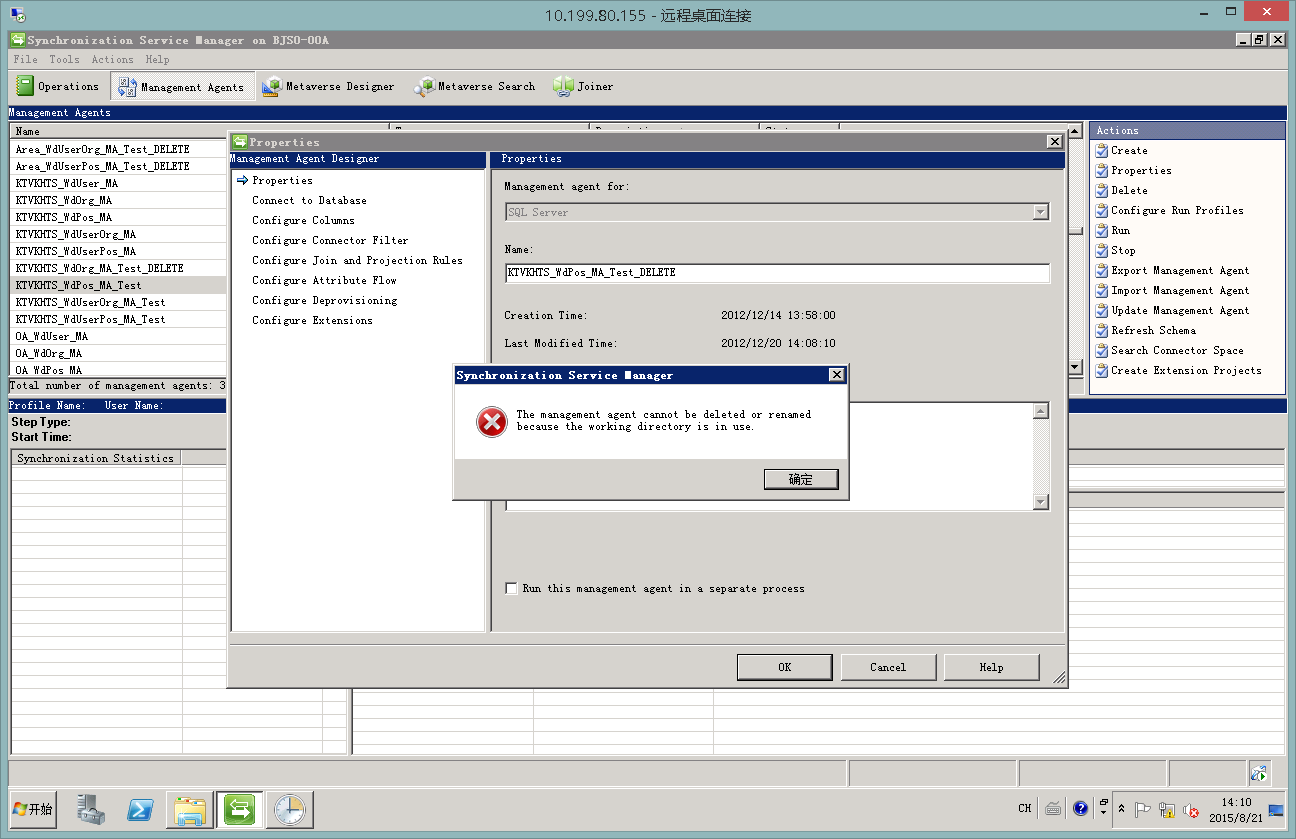The image size is (1296, 839).
Task: Open the Operations toolbar view
Action: [57, 87]
